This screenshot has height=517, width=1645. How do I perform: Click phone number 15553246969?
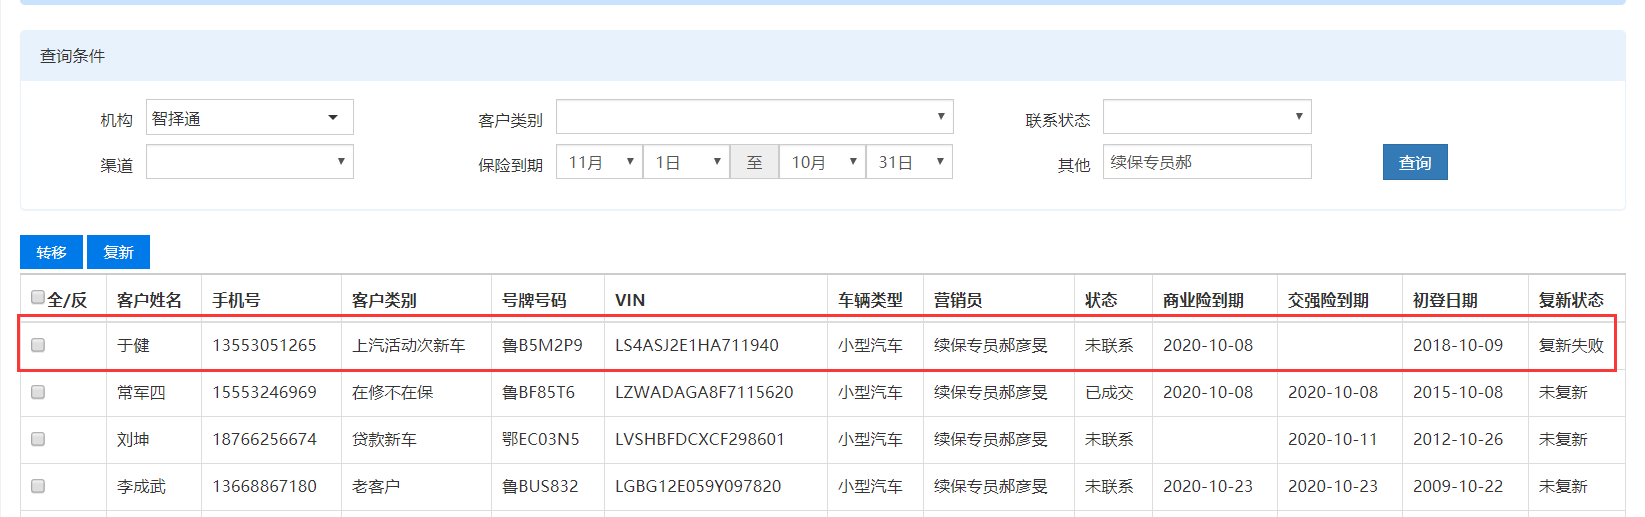pos(264,392)
